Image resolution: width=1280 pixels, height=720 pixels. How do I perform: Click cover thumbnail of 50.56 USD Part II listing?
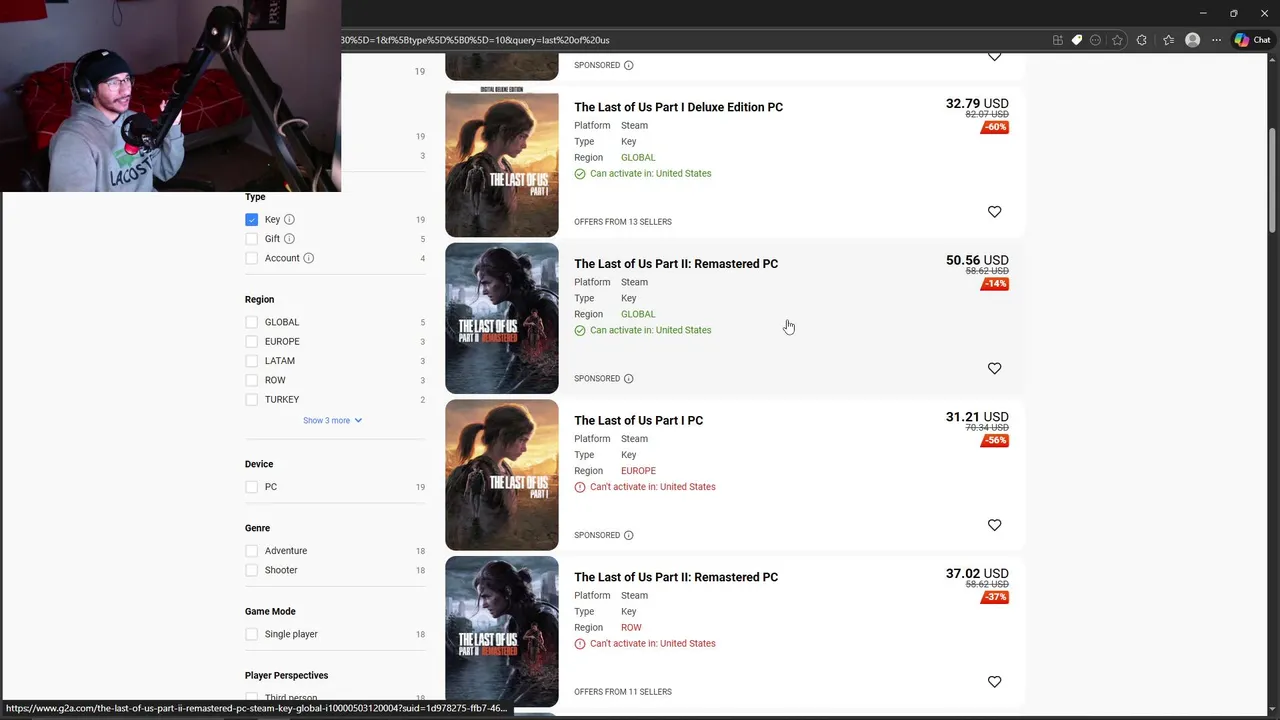pos(502,318)
